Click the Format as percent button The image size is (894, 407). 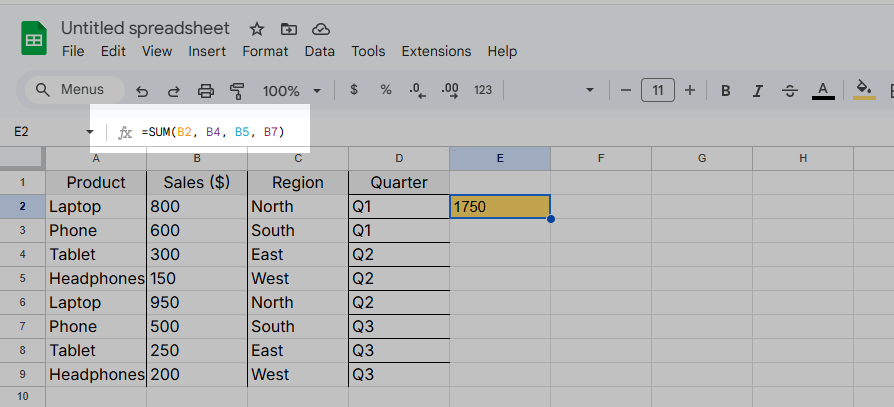(x=386, y=90)
